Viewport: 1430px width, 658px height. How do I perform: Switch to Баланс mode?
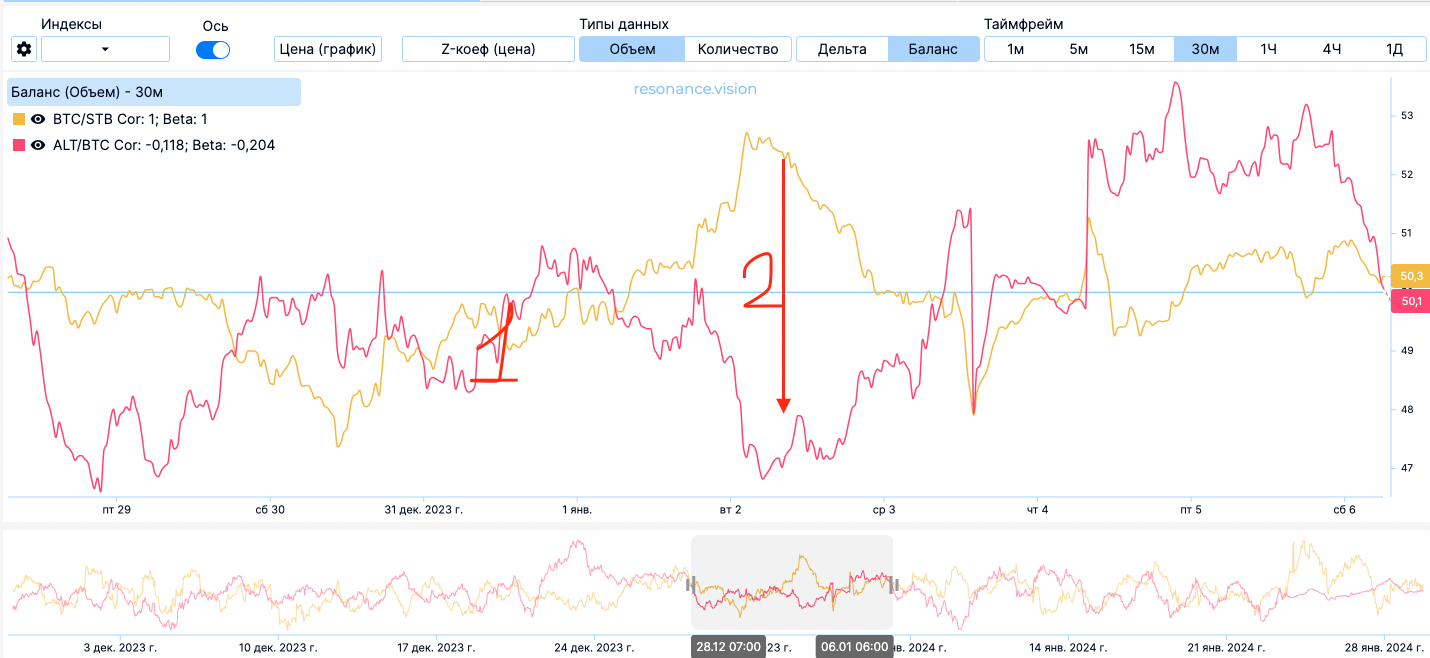[933, 49]
